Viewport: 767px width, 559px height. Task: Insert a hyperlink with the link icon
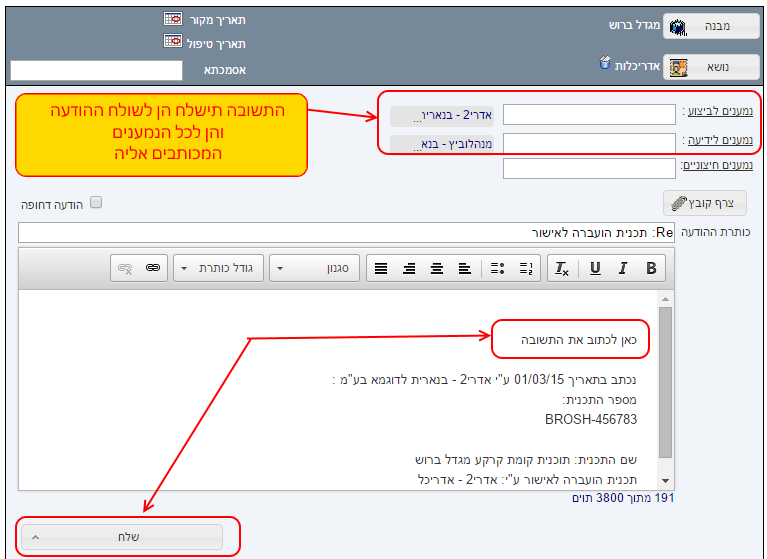(x=153, y=268)
